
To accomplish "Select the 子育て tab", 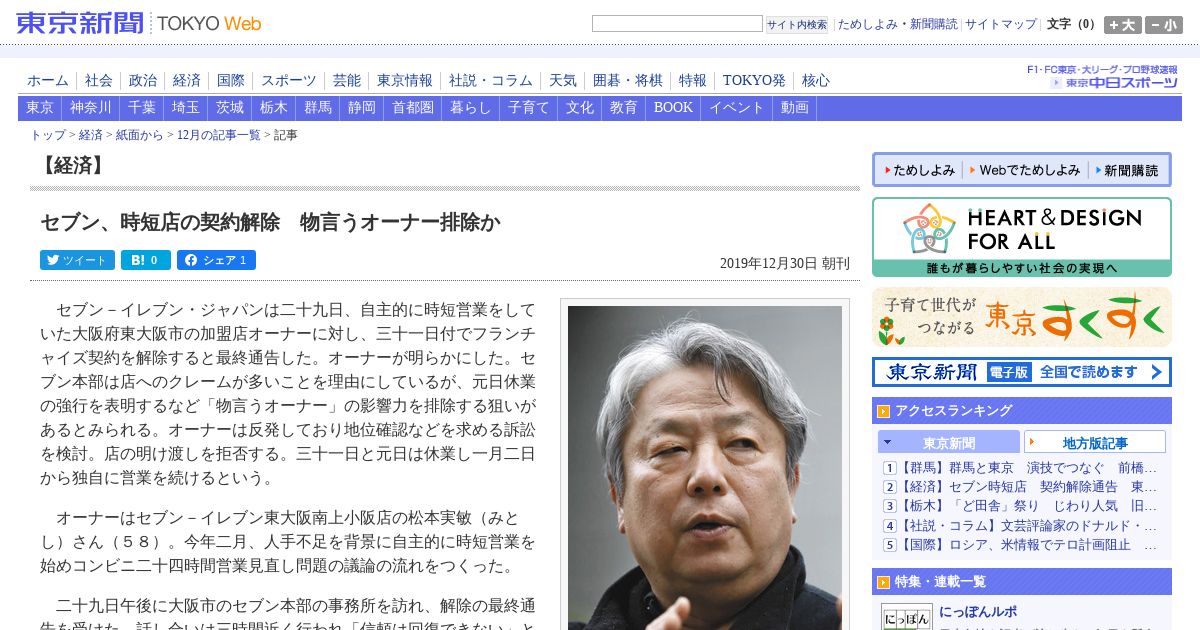I will [x=529, y=108].
